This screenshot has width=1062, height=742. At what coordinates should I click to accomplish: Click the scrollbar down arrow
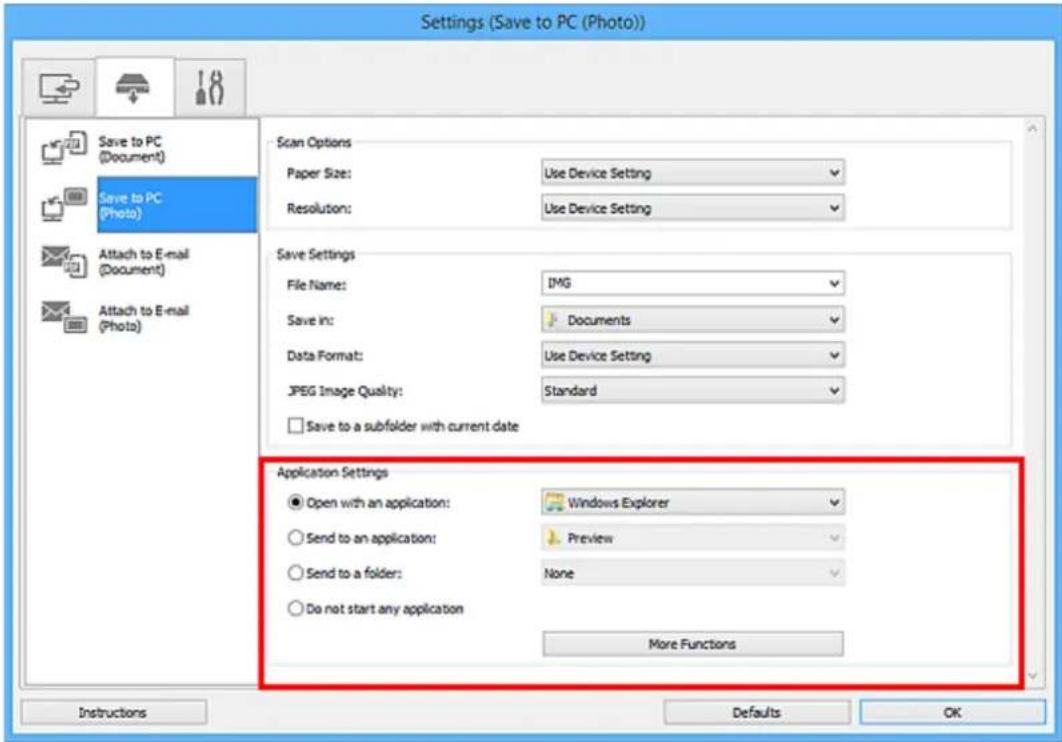coord(1032,675)
